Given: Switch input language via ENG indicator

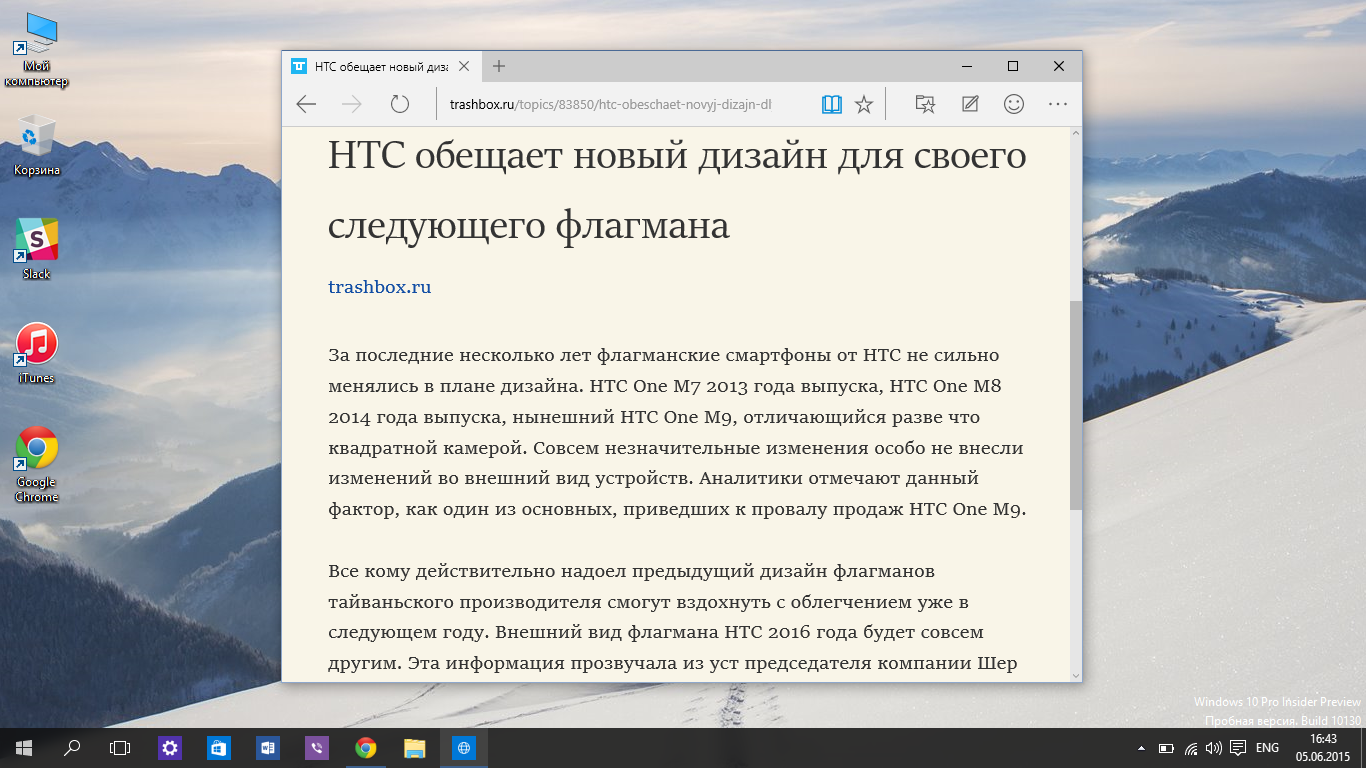Looking at the screenshot, I should pos(1268,748).
